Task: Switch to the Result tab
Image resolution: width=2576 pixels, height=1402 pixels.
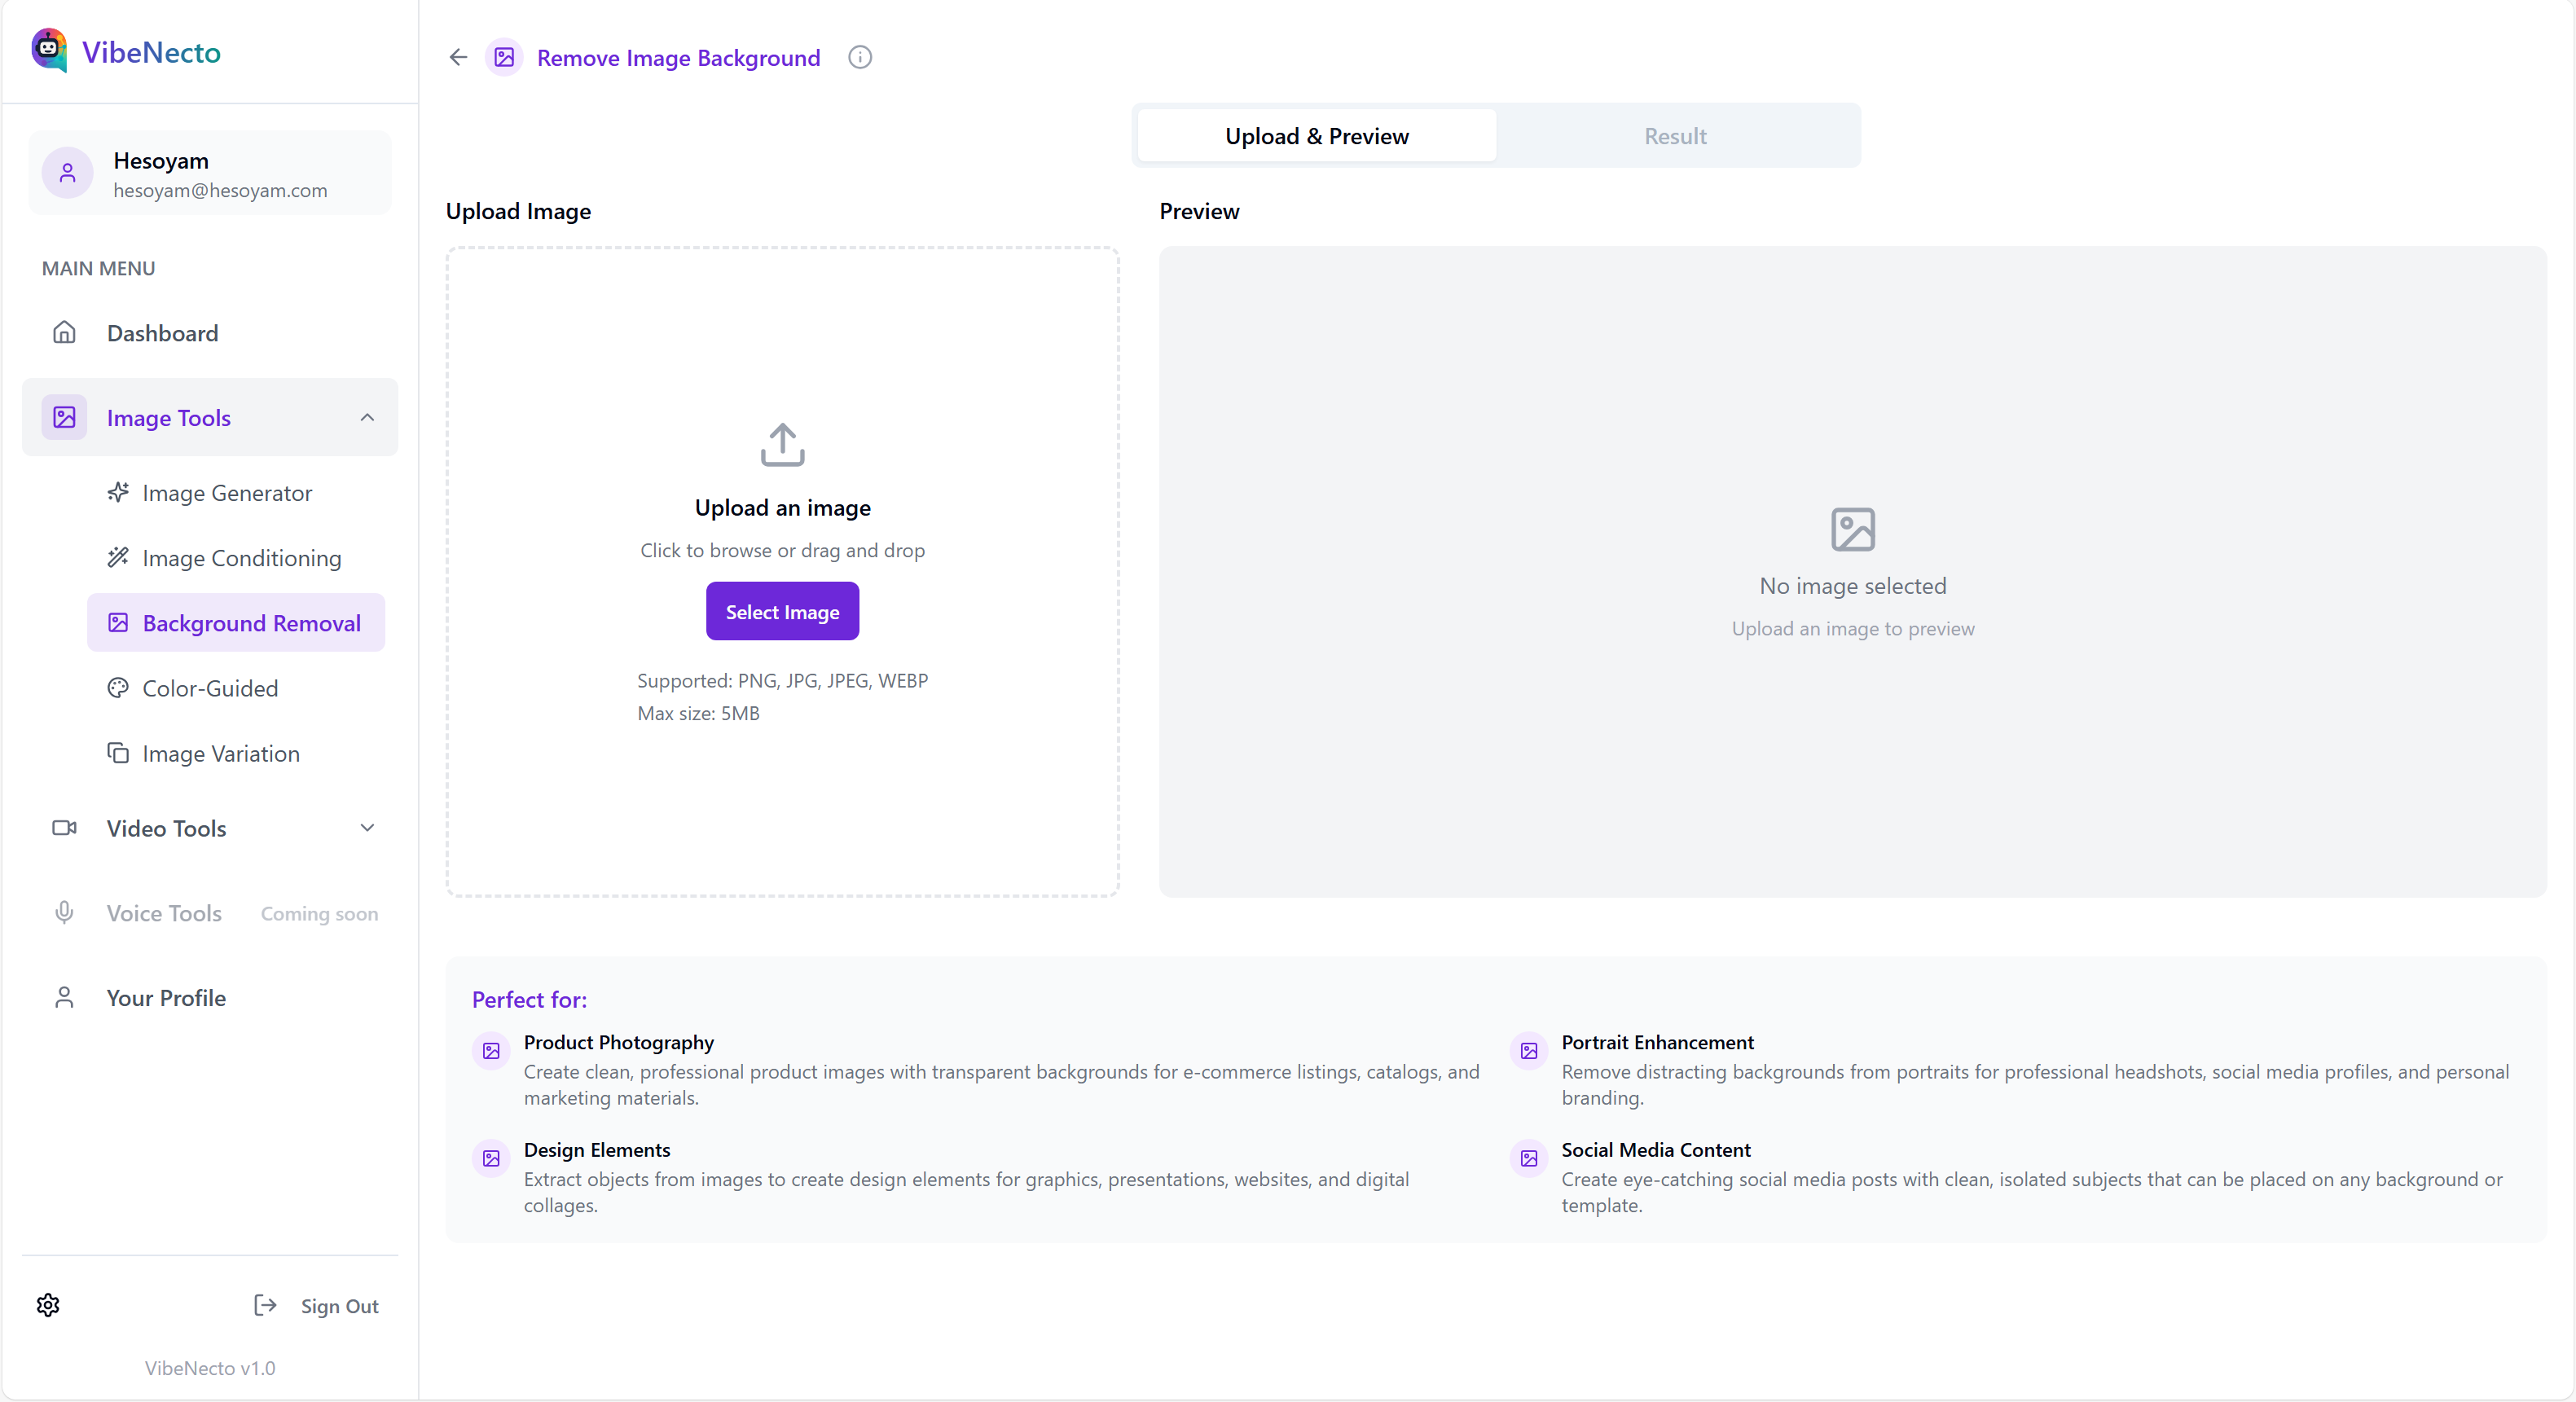Action: click(x=1675, y=136)
